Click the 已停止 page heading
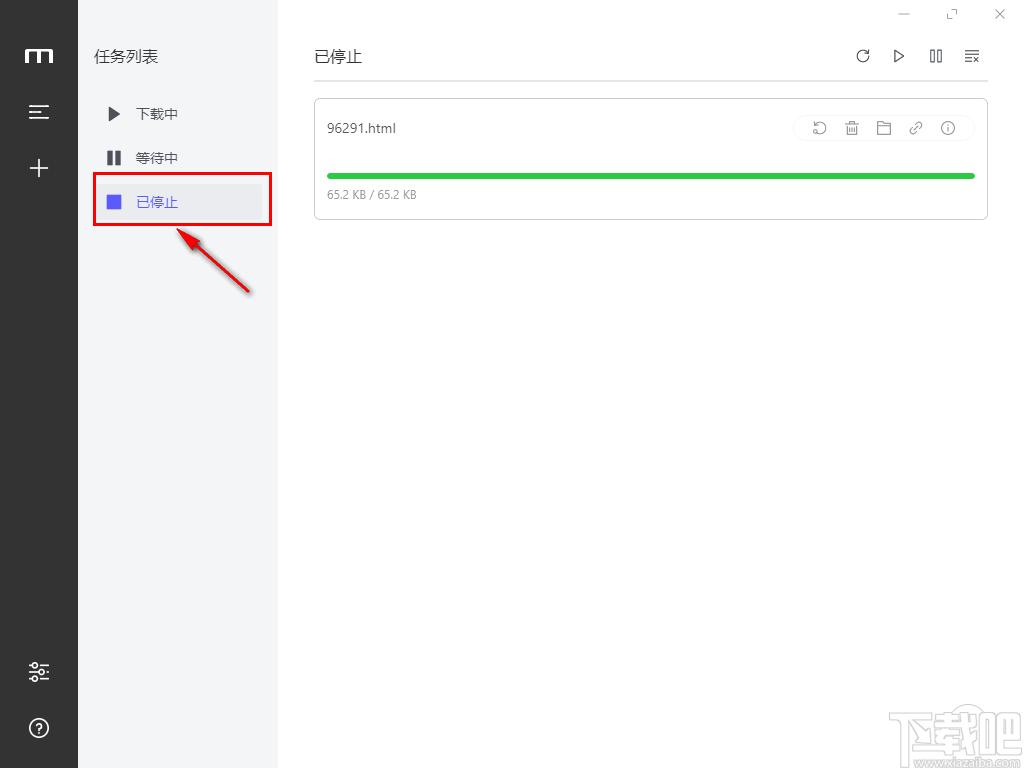1024x768 pixels. tap(338, 56)
